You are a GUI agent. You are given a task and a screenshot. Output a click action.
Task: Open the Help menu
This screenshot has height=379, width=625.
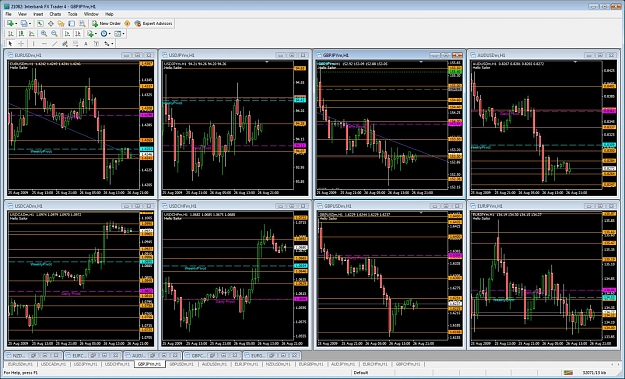[109, 14]
